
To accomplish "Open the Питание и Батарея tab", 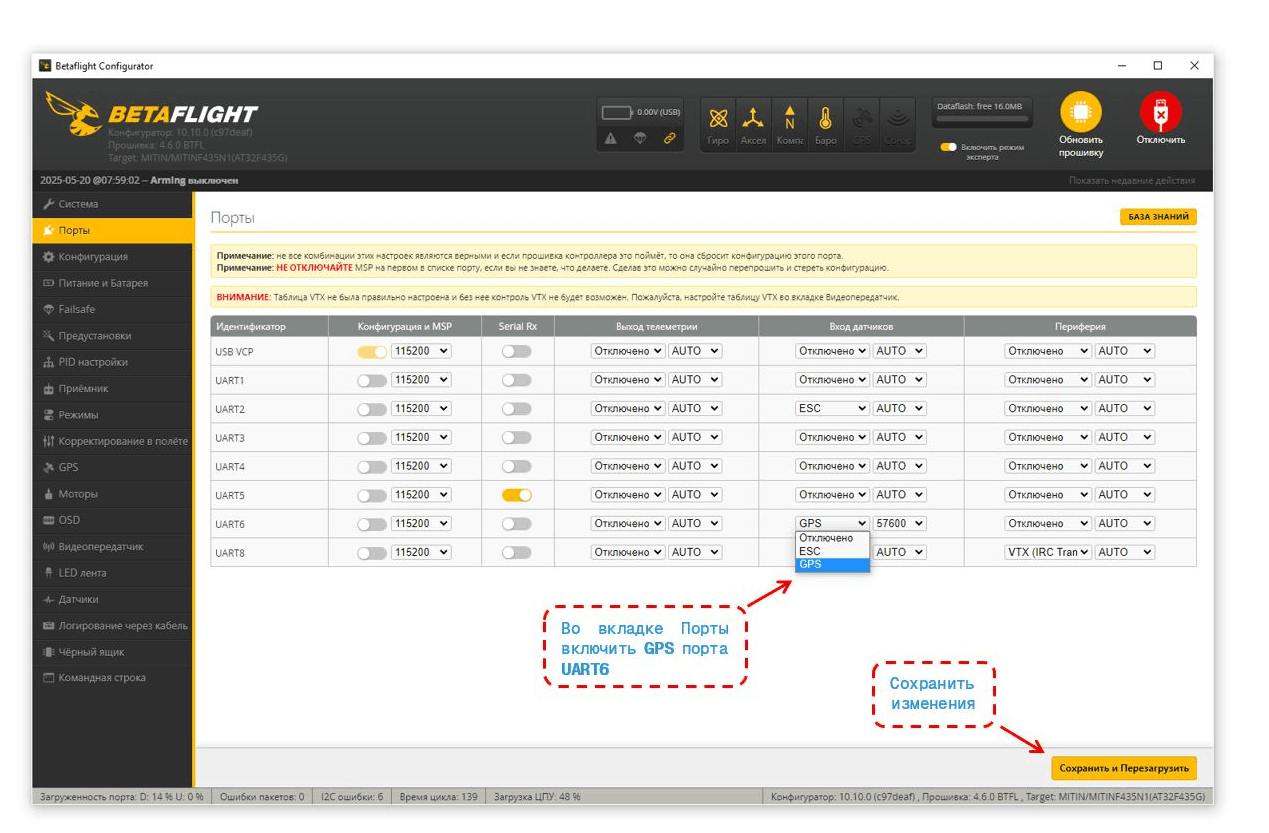I will (x=112, y=283).
